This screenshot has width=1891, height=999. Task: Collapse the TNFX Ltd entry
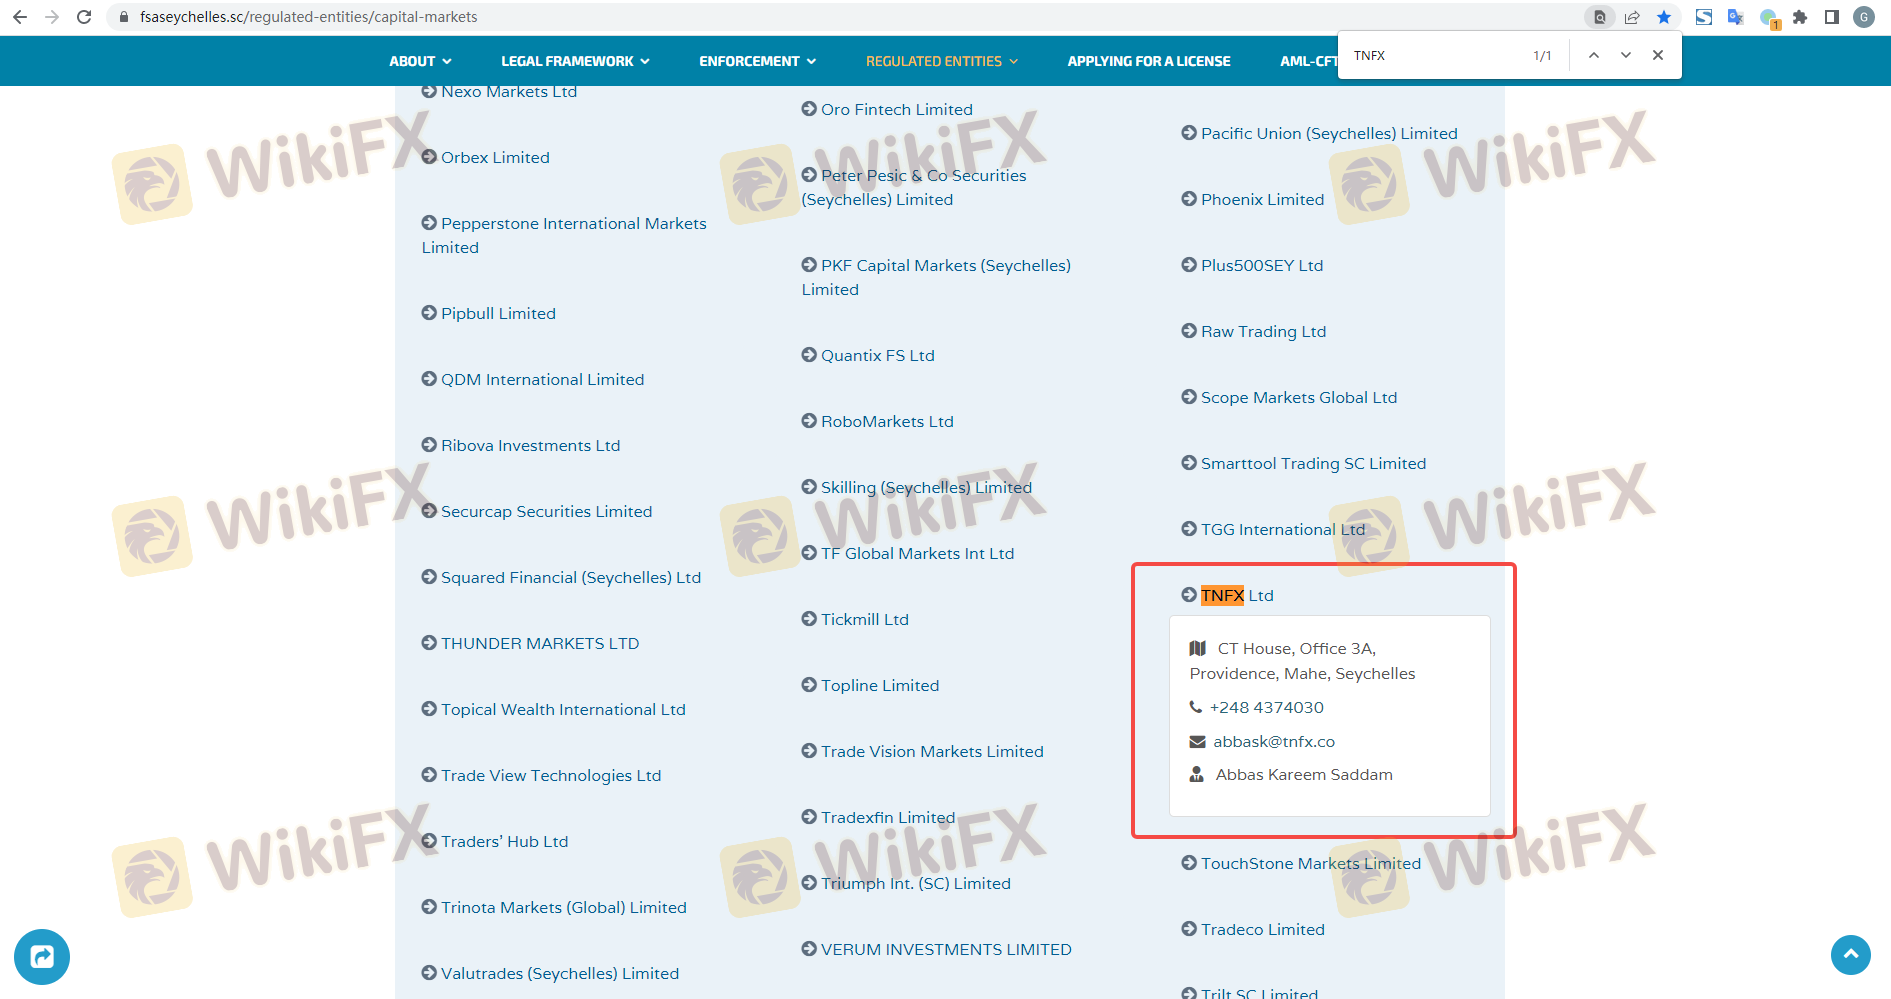click(x=1236, y=596)
